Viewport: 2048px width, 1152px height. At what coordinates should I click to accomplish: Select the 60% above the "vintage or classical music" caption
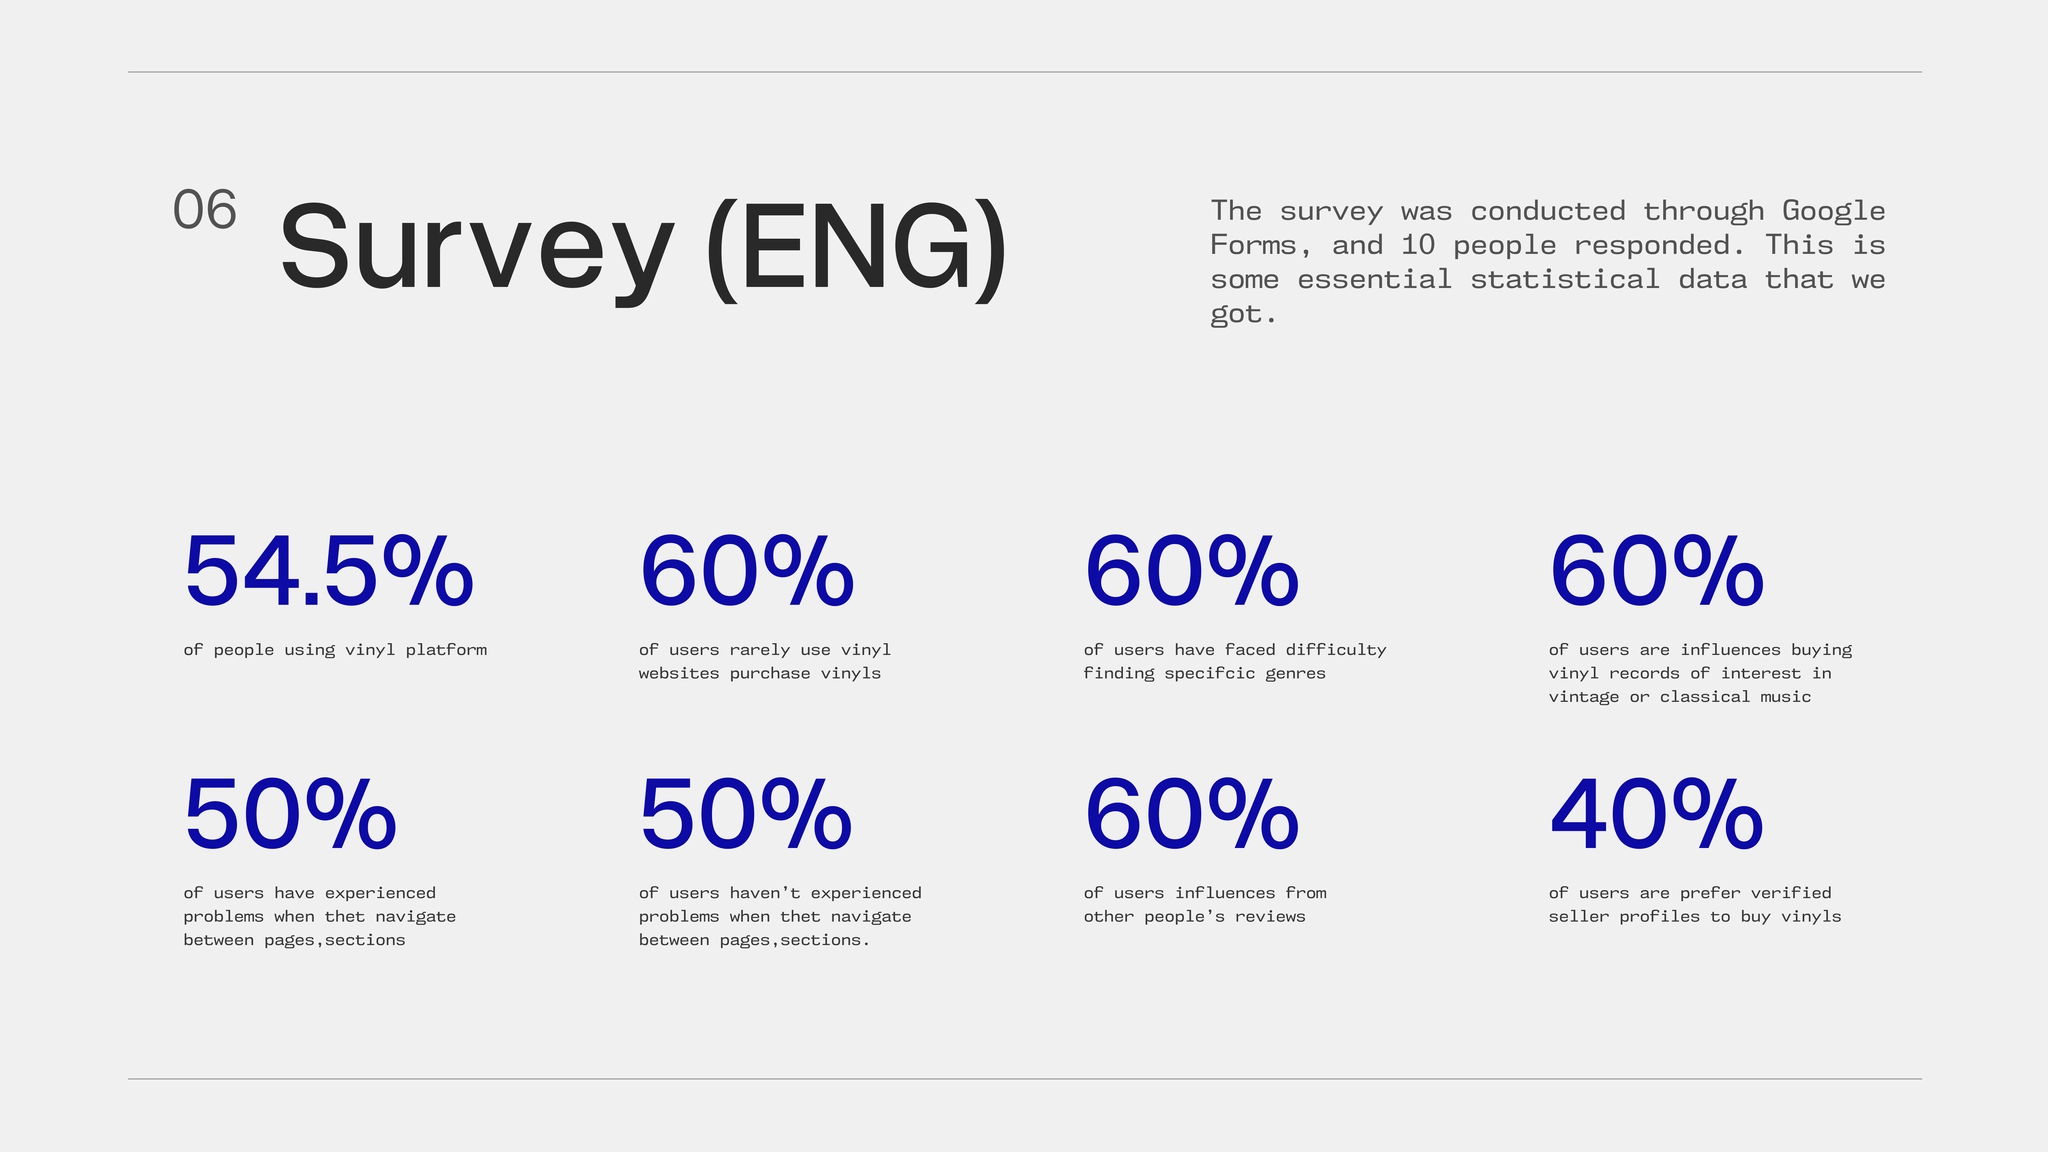coord(1656,572)
